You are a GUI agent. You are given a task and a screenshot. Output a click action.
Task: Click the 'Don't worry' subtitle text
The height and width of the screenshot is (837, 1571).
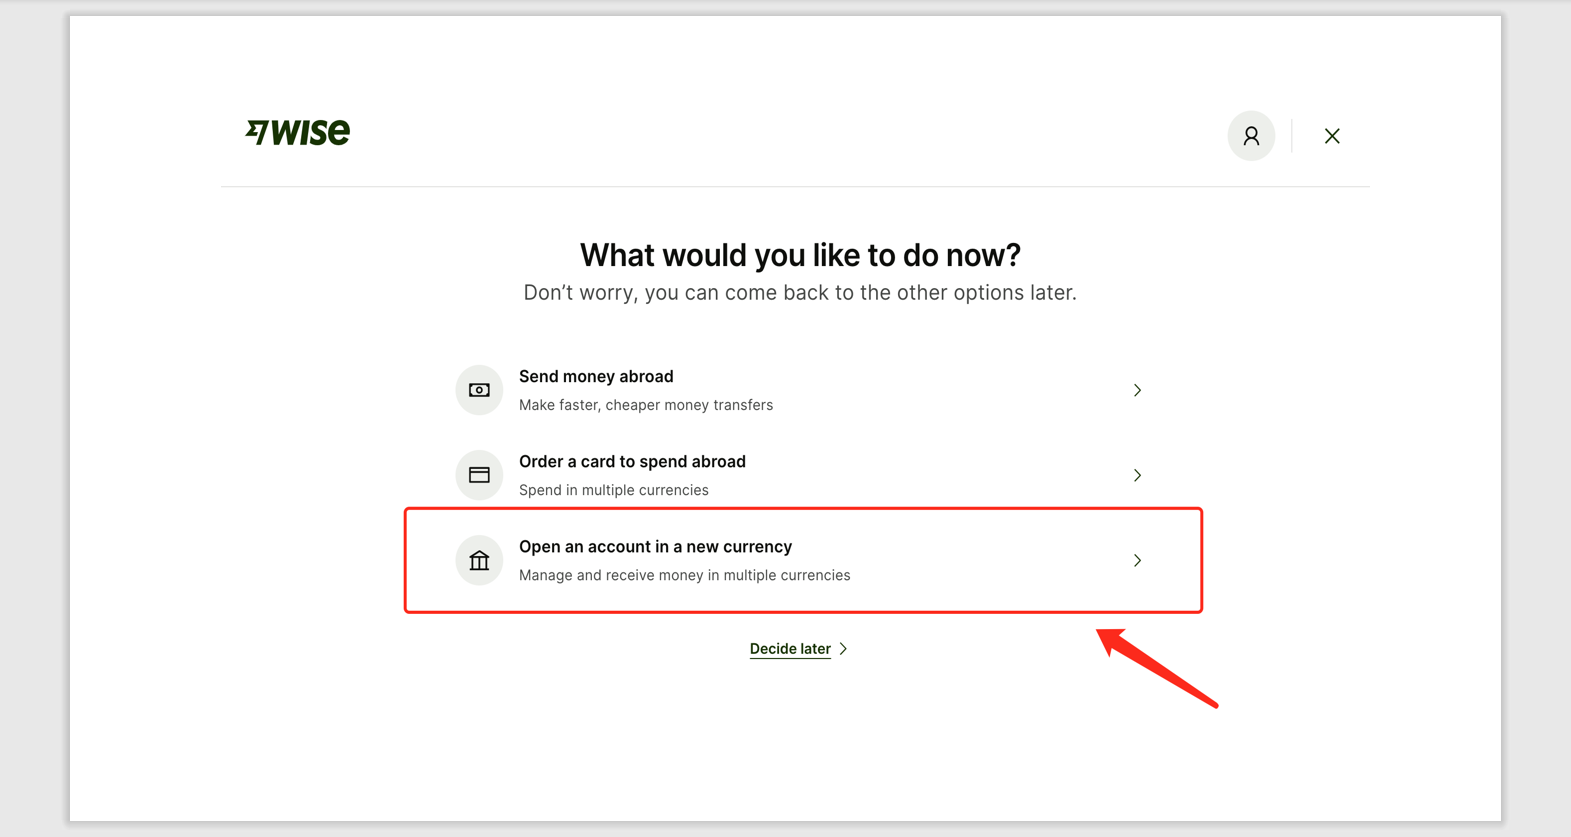tap(800, 293)
